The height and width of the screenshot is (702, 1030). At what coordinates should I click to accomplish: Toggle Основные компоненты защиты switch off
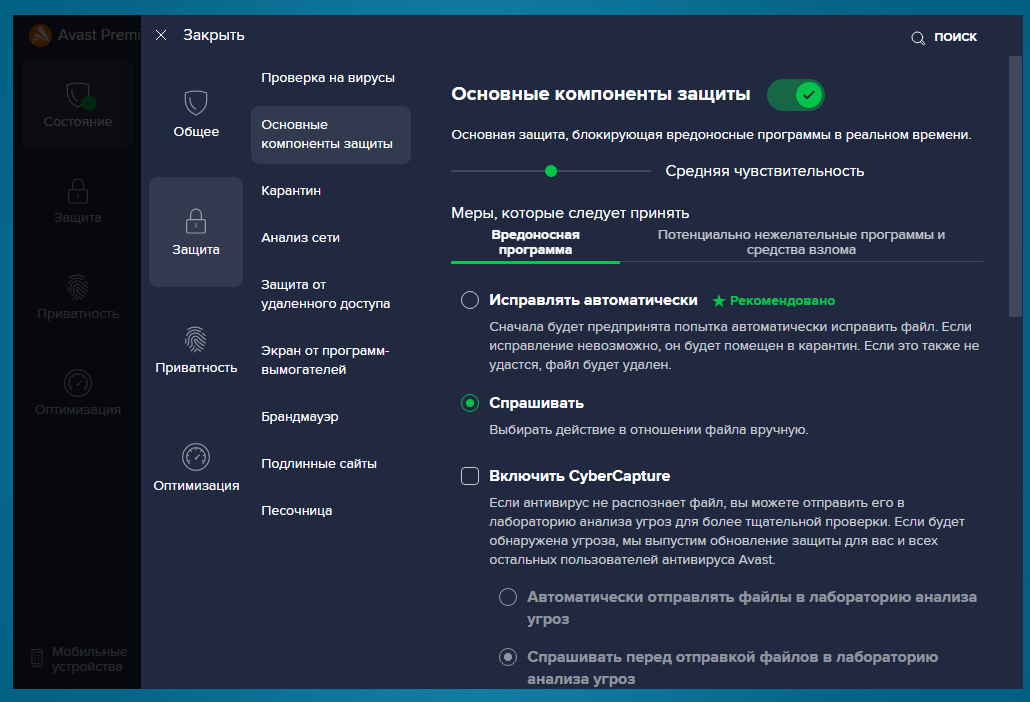[795, 95]
